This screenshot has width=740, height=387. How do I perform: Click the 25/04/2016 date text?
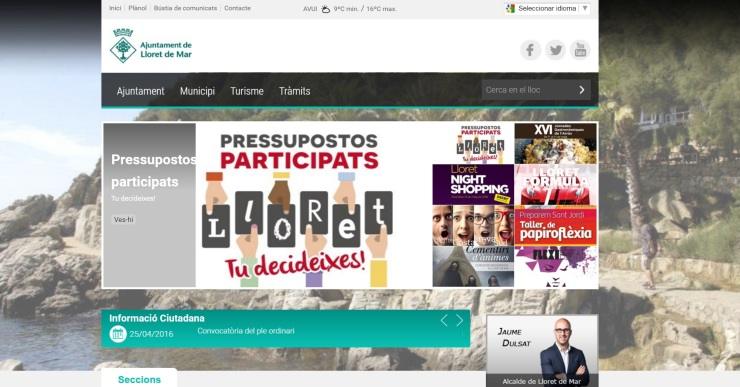point(151,334)
